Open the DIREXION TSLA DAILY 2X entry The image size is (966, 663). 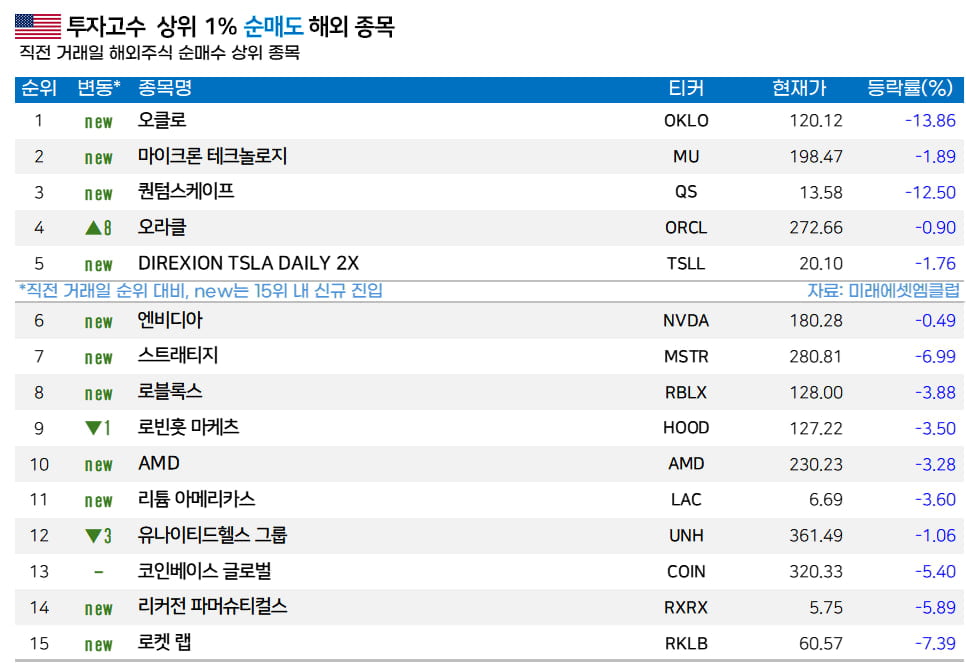pos(248,264)
